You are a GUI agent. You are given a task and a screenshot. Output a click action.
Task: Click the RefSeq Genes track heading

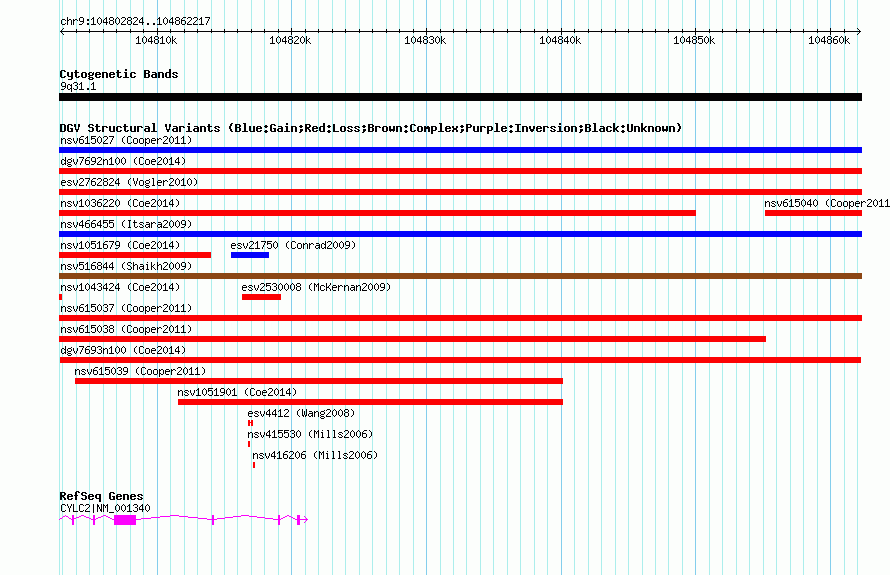102,496
